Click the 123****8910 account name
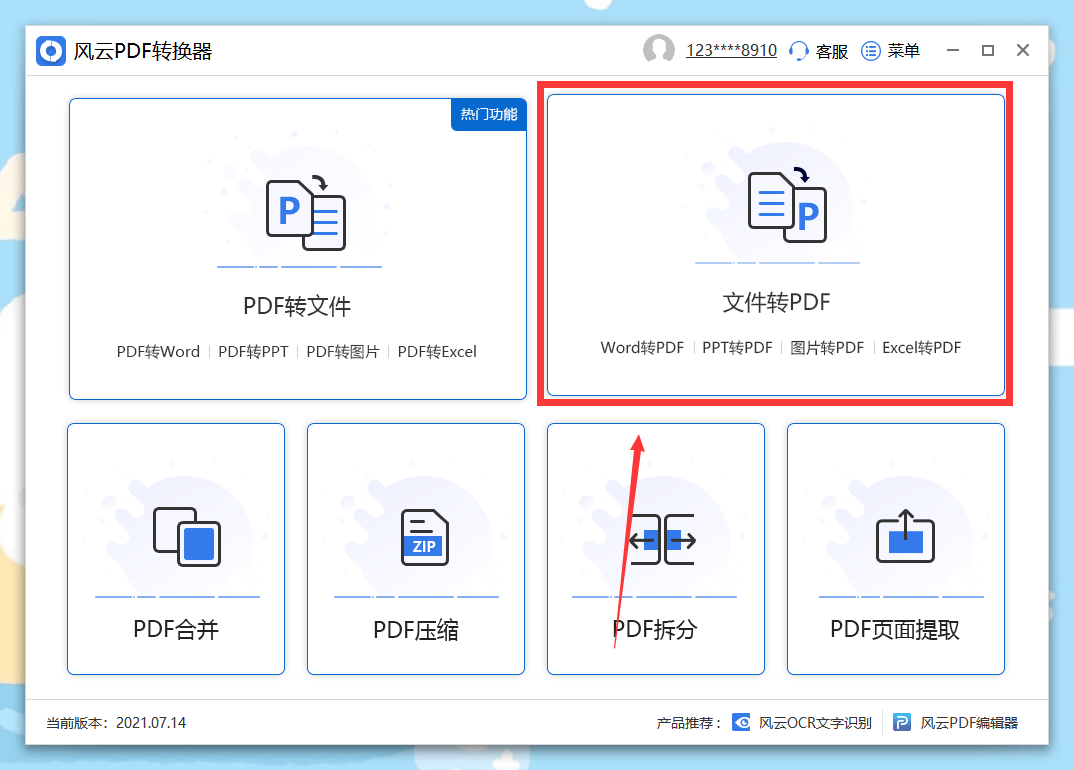Viewport: 1074px width, 770px height. click(x=730, y=49)
